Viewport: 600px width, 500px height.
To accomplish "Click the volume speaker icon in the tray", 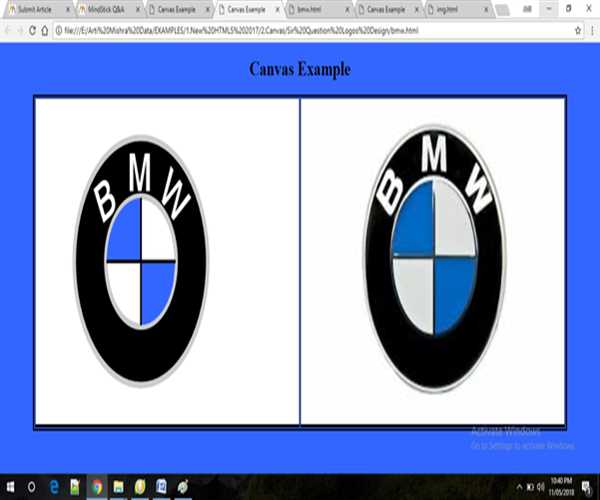I will (x=540, y=487).
